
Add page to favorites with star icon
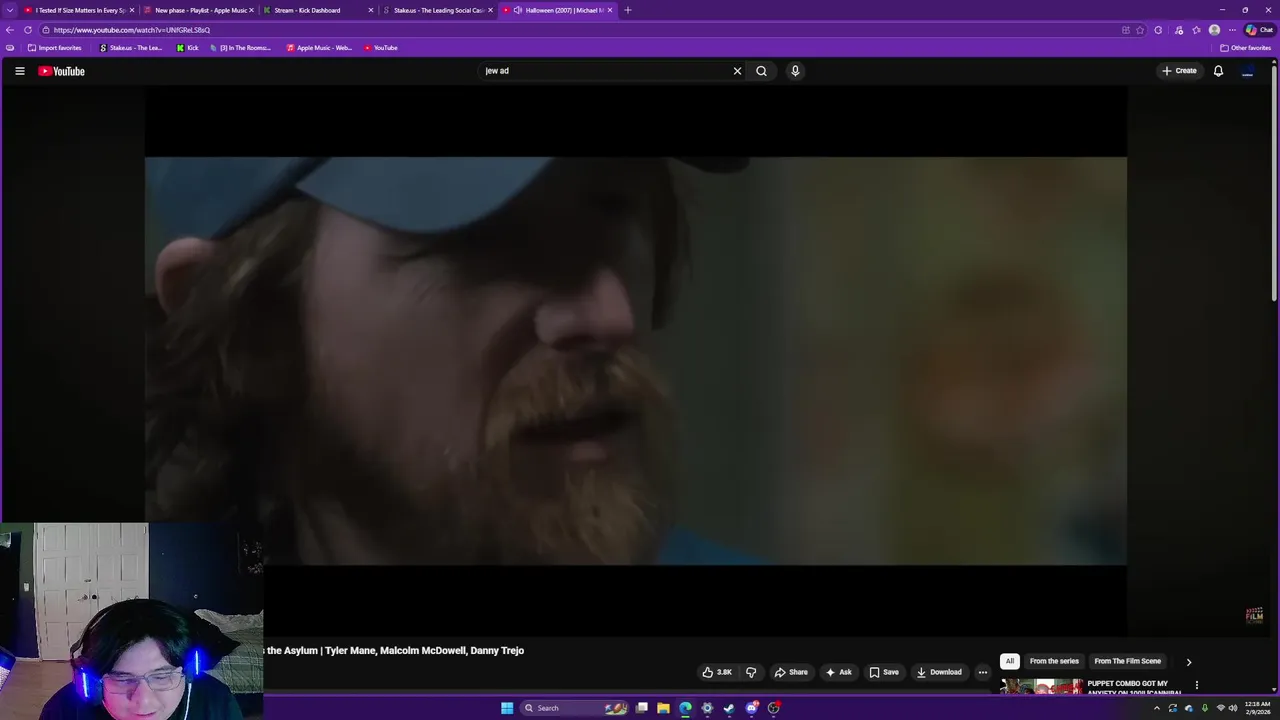1139,30
